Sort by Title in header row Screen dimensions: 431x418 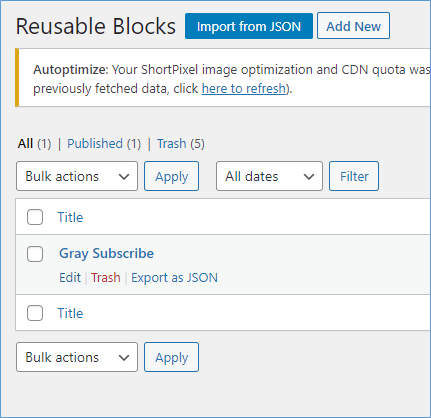(70, 217)
